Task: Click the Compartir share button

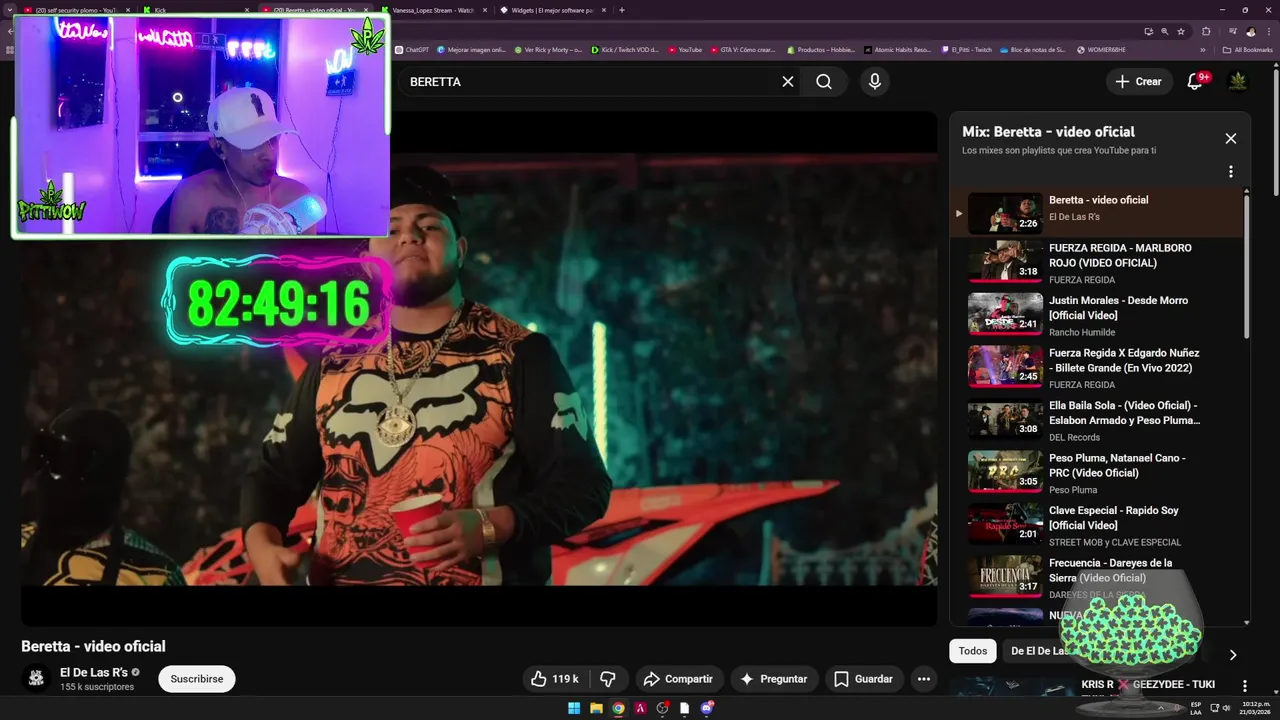Action: click(678, 679)
